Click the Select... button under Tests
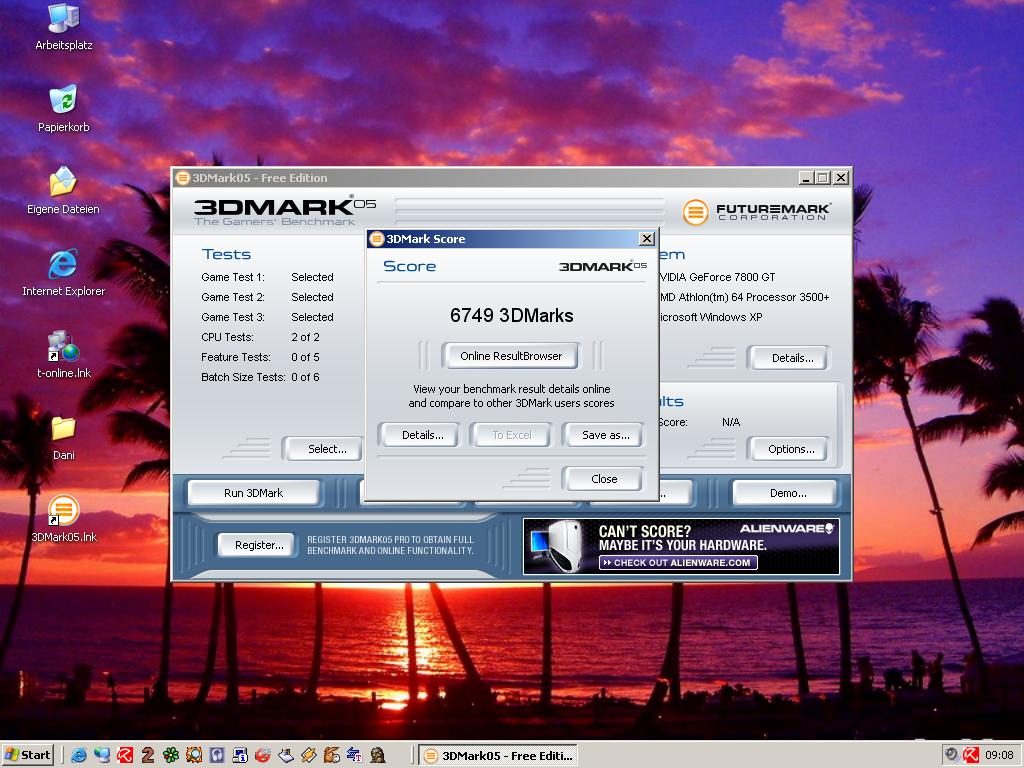Screen dimensions: 1024x768 tap(323, 449)
